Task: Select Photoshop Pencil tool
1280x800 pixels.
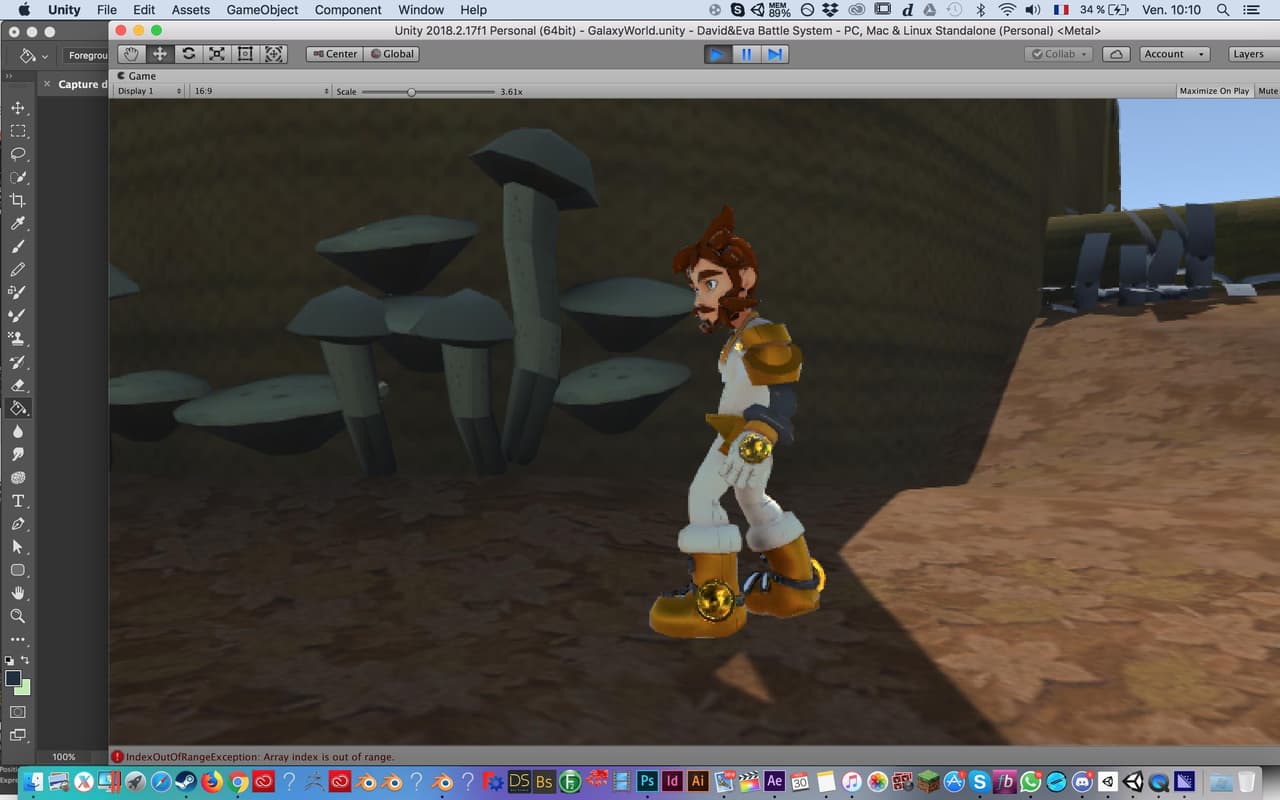Action: point(18,269)
